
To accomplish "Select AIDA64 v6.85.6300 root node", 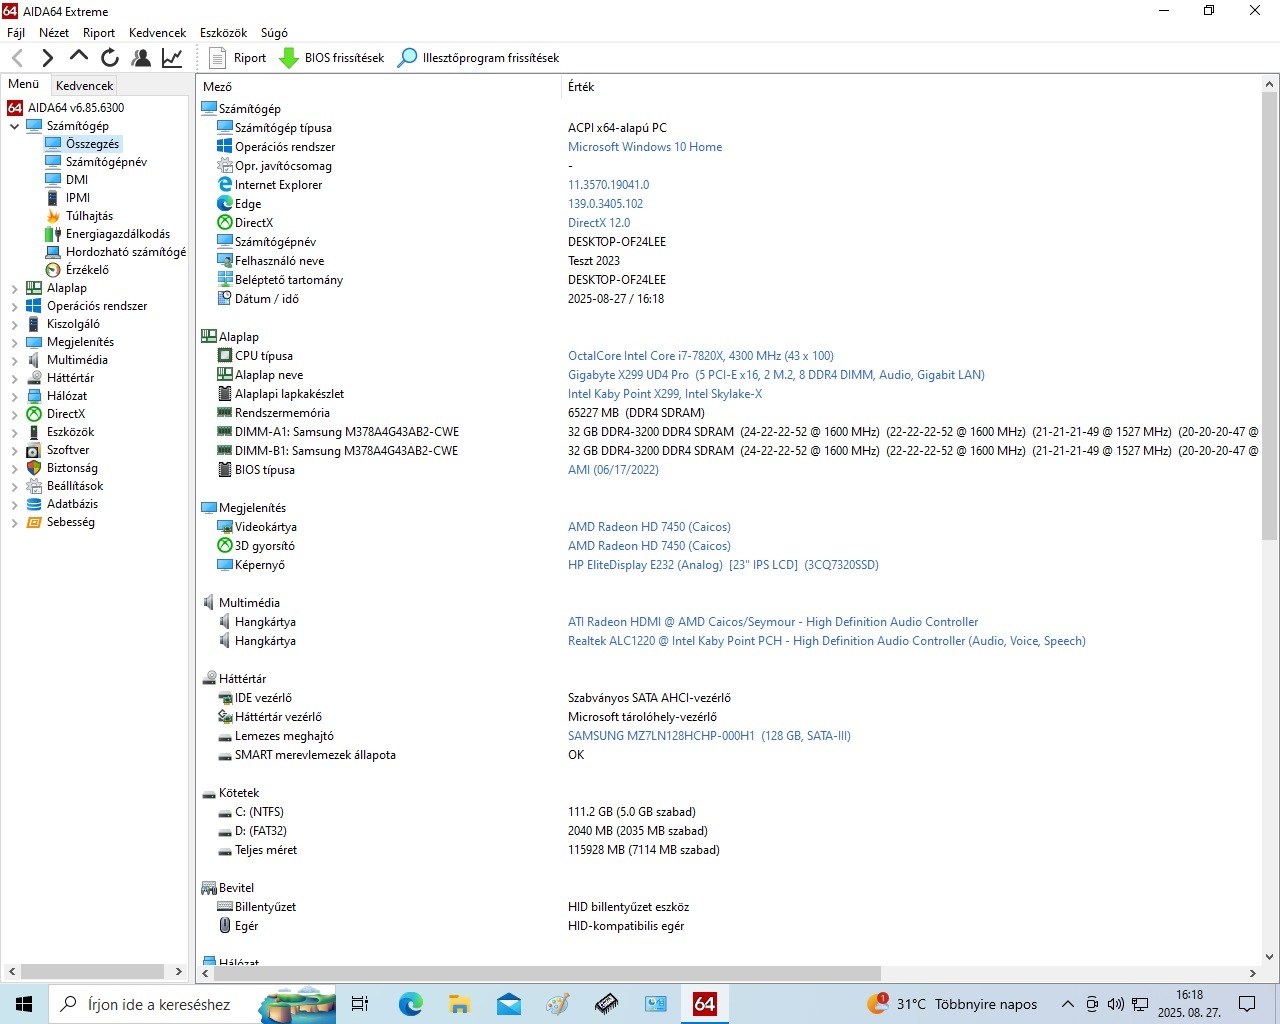I will click(76, 108).
